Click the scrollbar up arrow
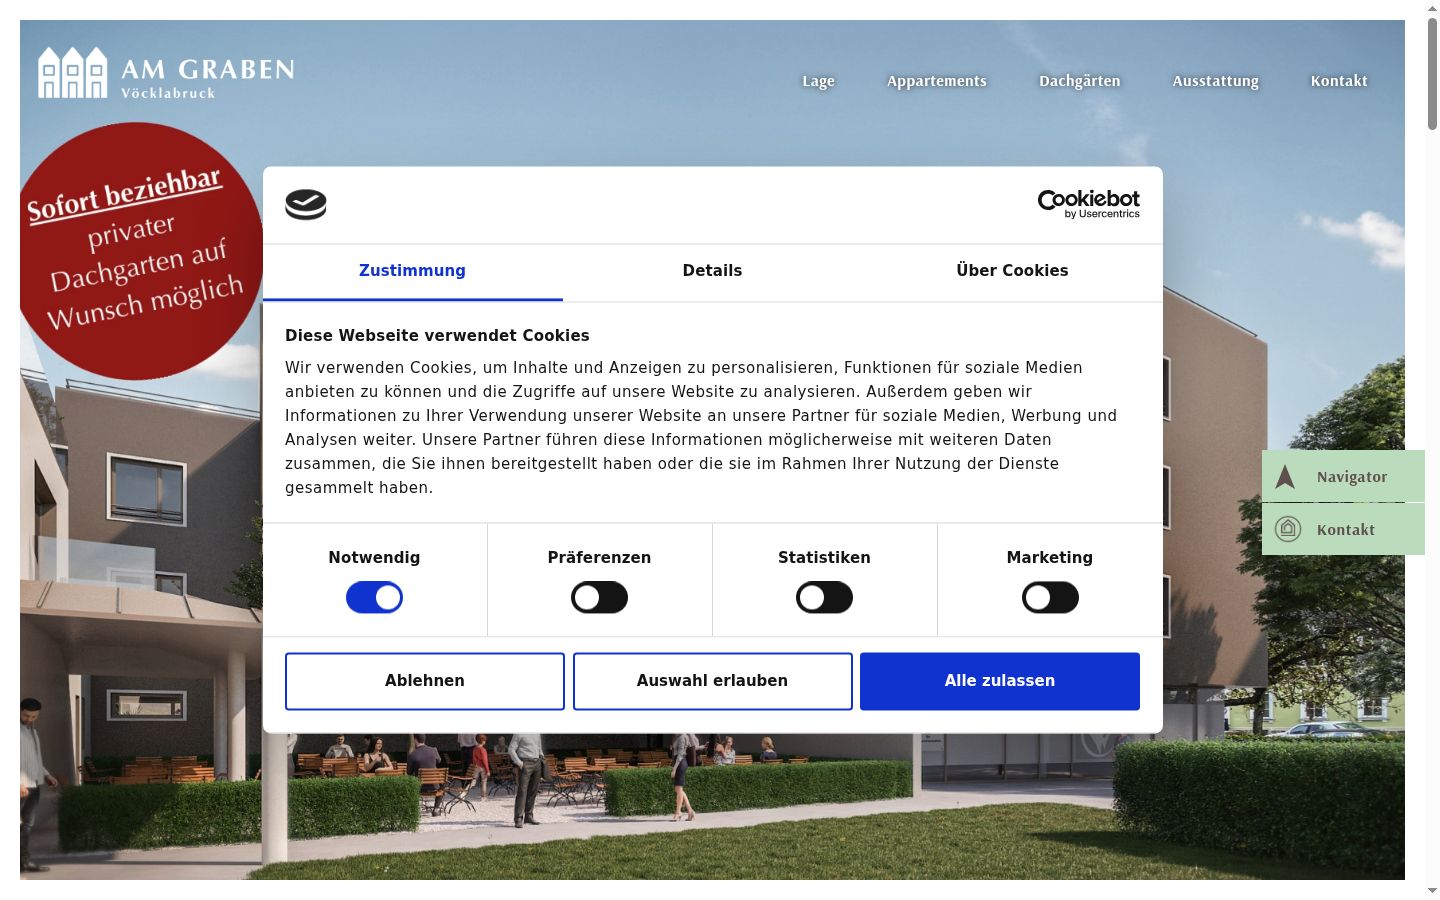1440x900 pixels. click(x=1432, y=7)
